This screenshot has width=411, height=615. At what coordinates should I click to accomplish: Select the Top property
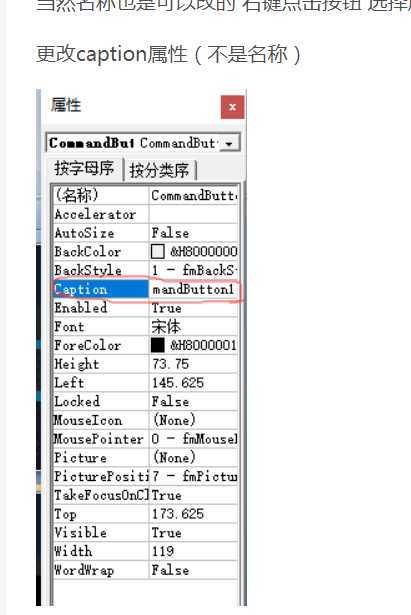click(101, 514)
